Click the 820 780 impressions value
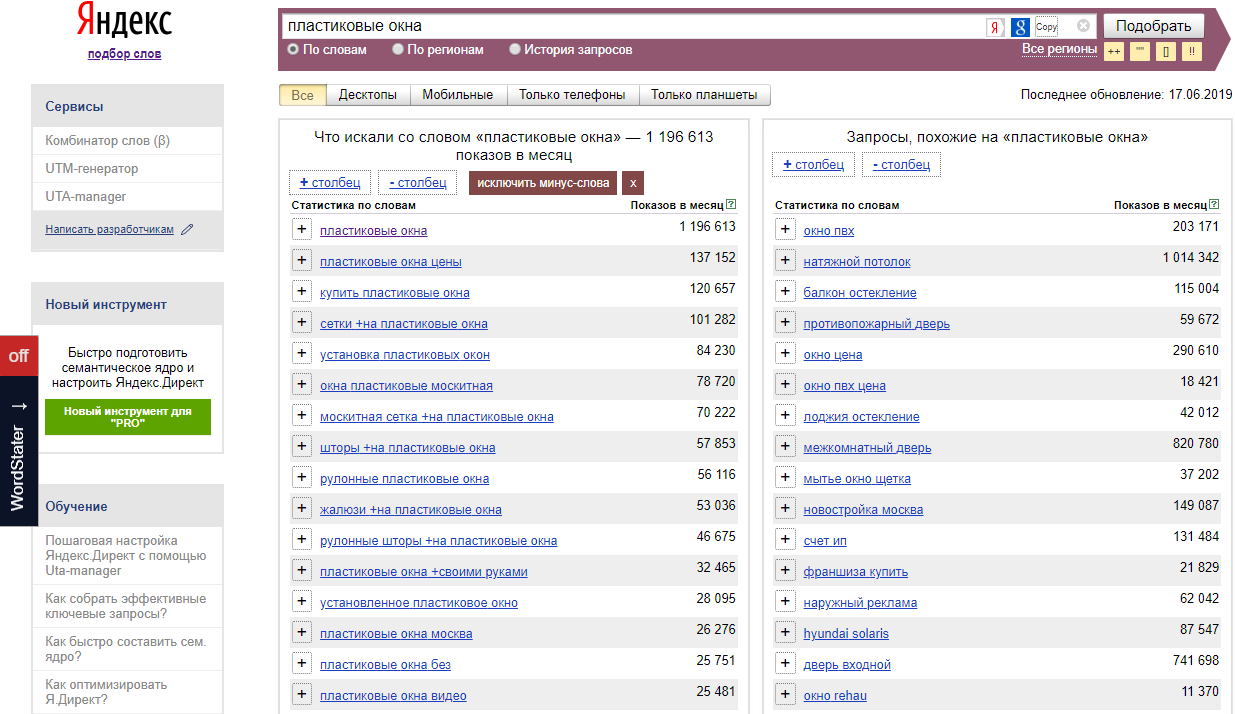Image resolution: width=1235 pixels, height=714 pixels. click(x=1196, y=444)
